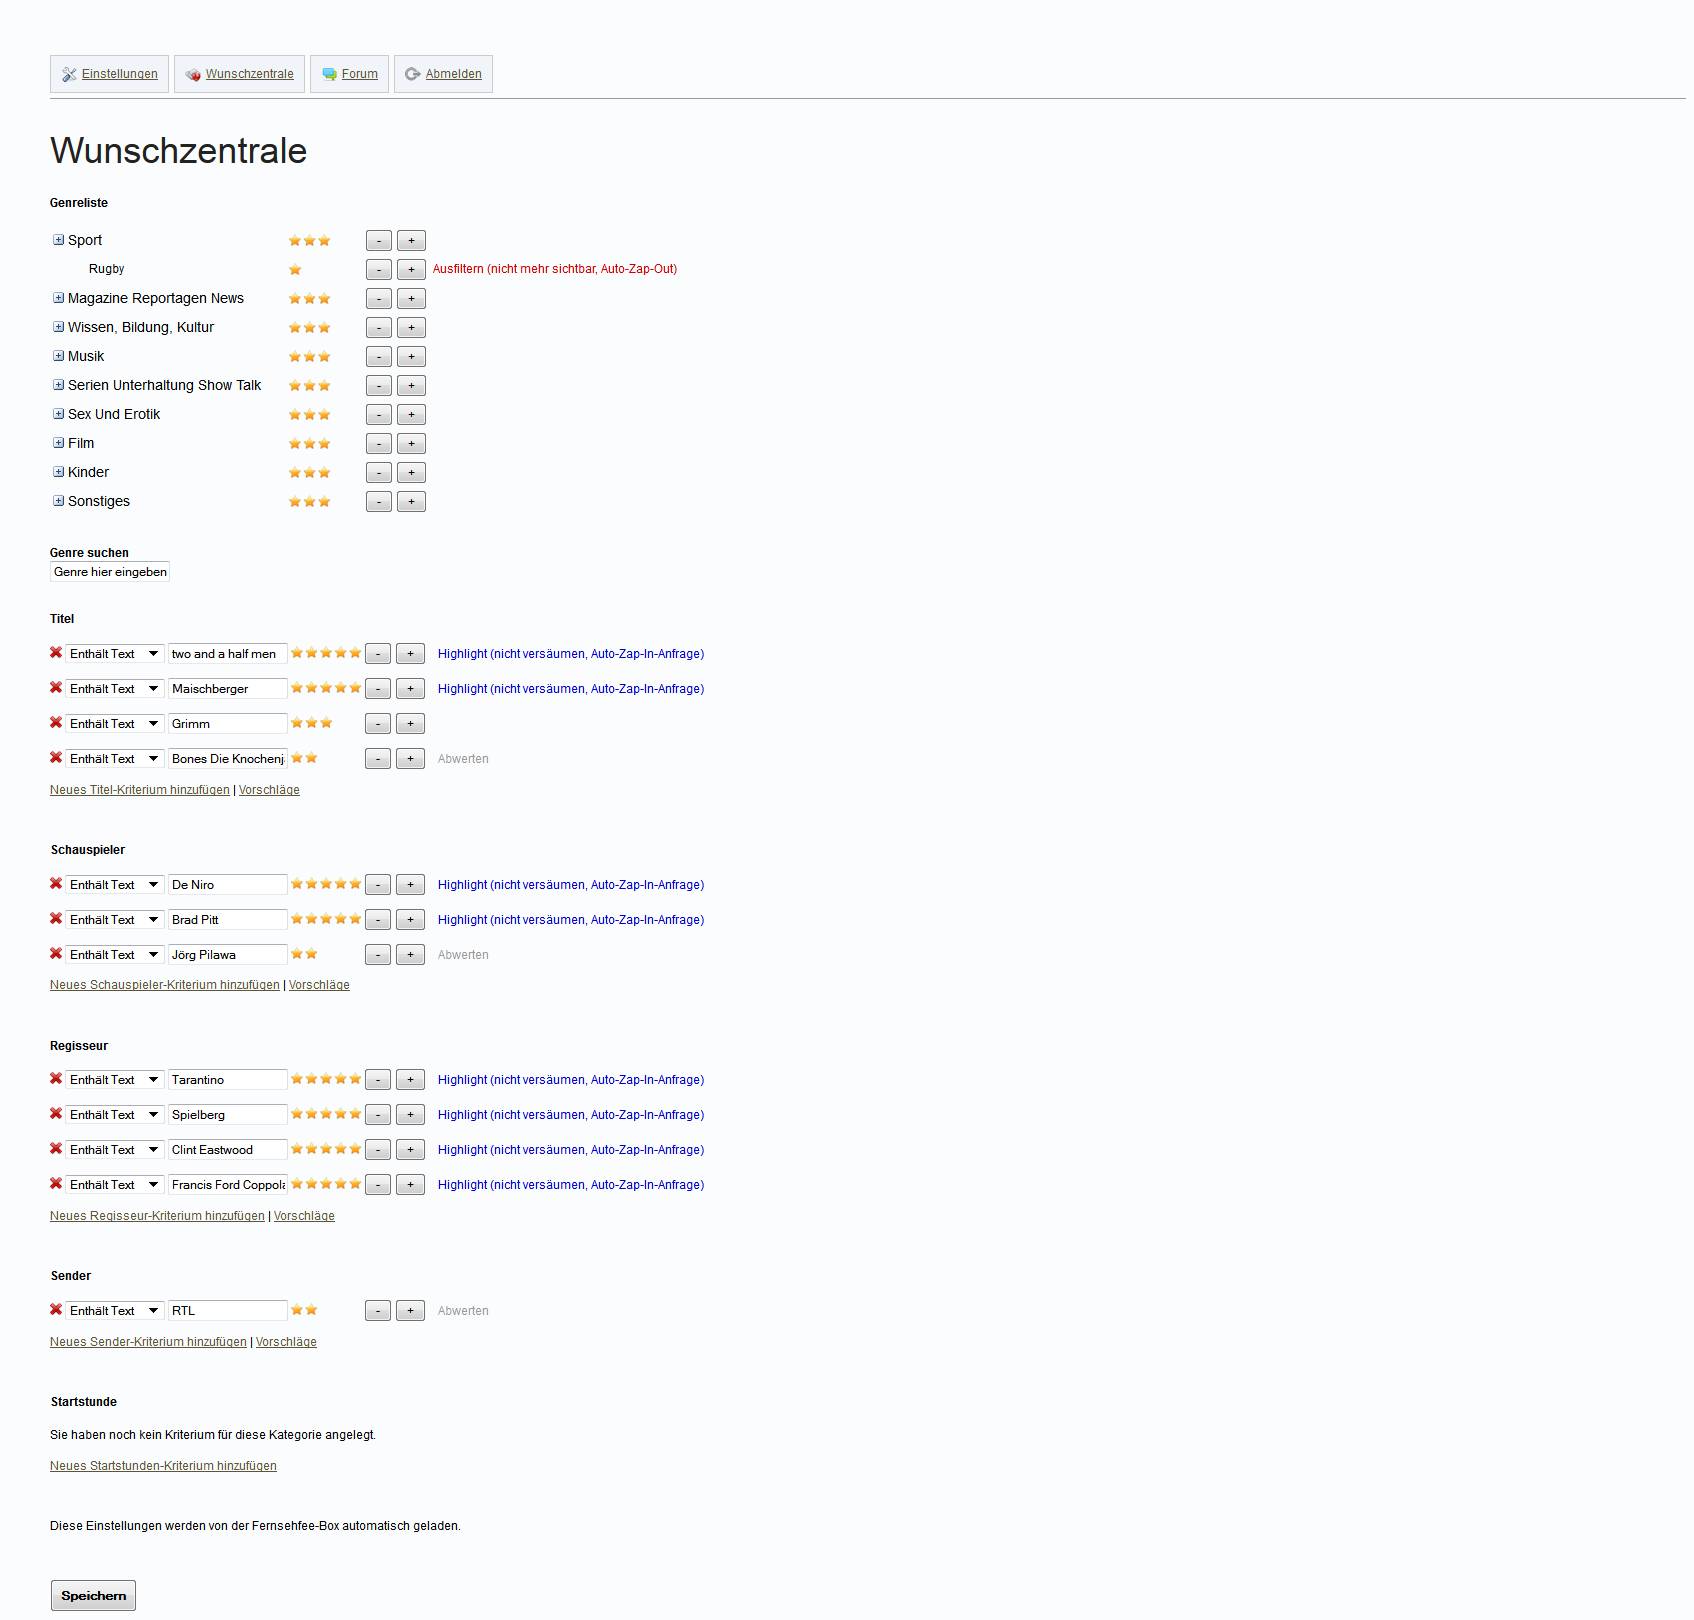The image size is (1694, 1620).
Task: Remove the Tarantino director criterion
Action: coord(56,1079)
